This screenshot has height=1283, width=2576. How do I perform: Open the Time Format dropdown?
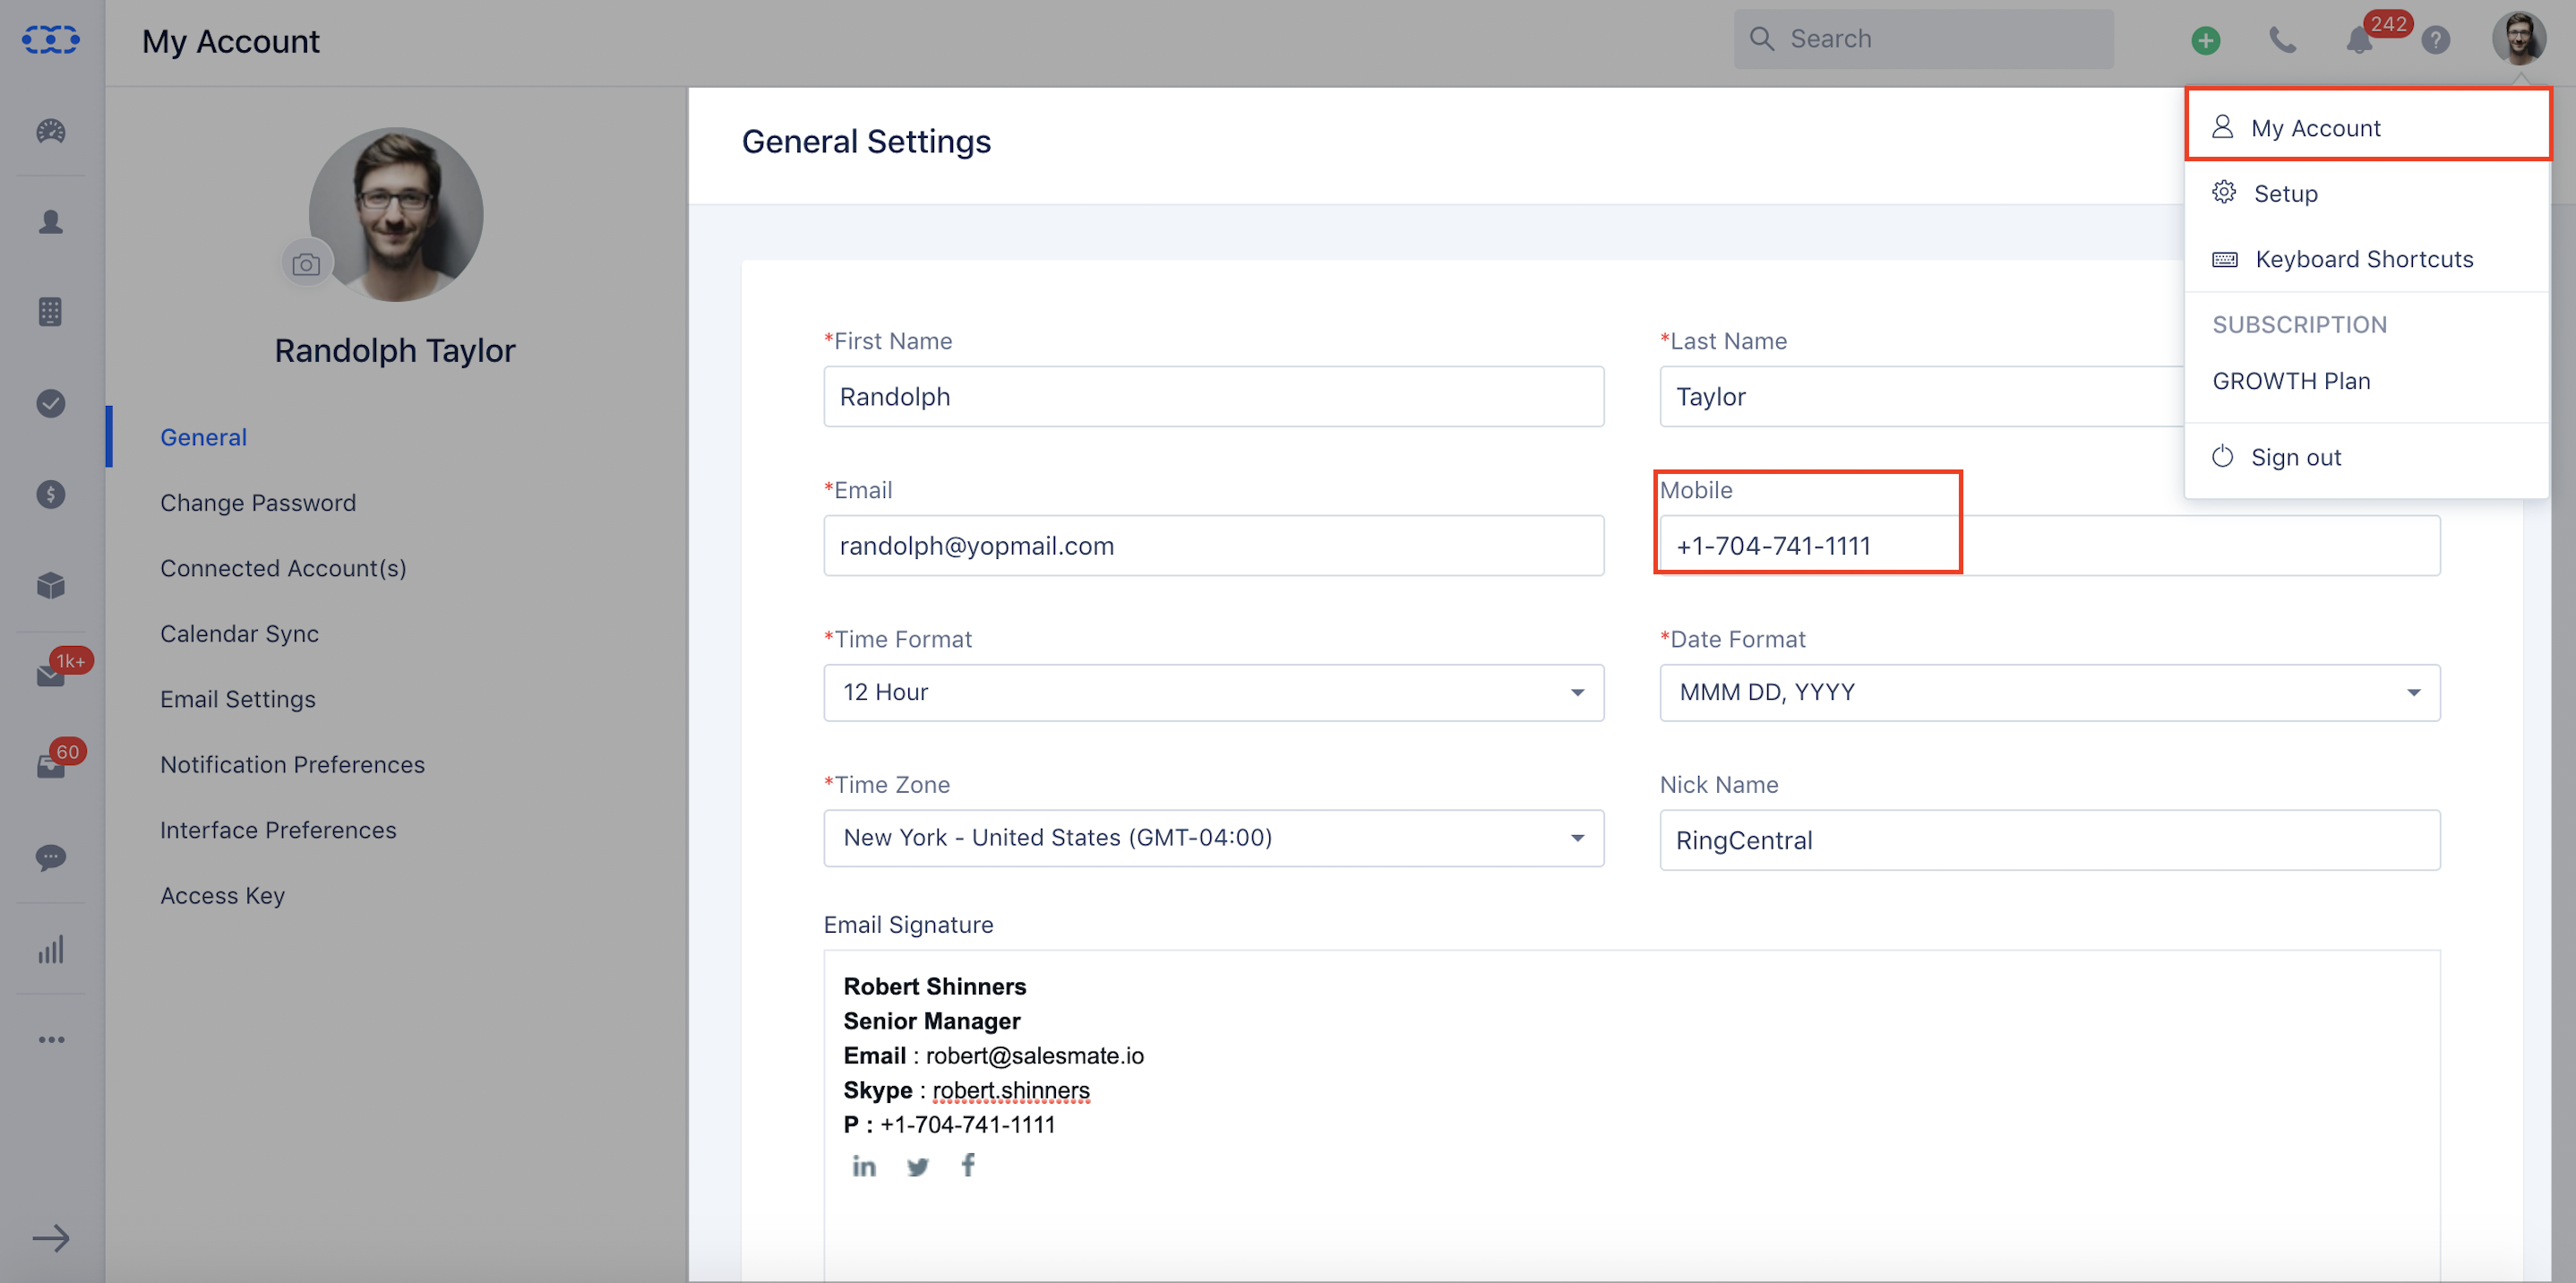click(1213, 692)
